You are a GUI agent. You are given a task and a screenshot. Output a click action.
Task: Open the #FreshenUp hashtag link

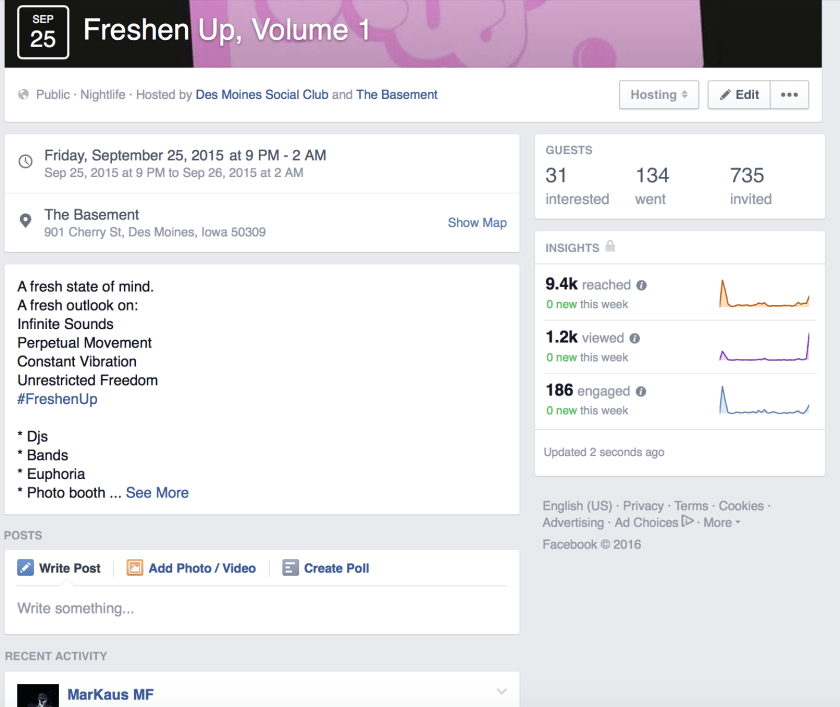pos(57,399)
